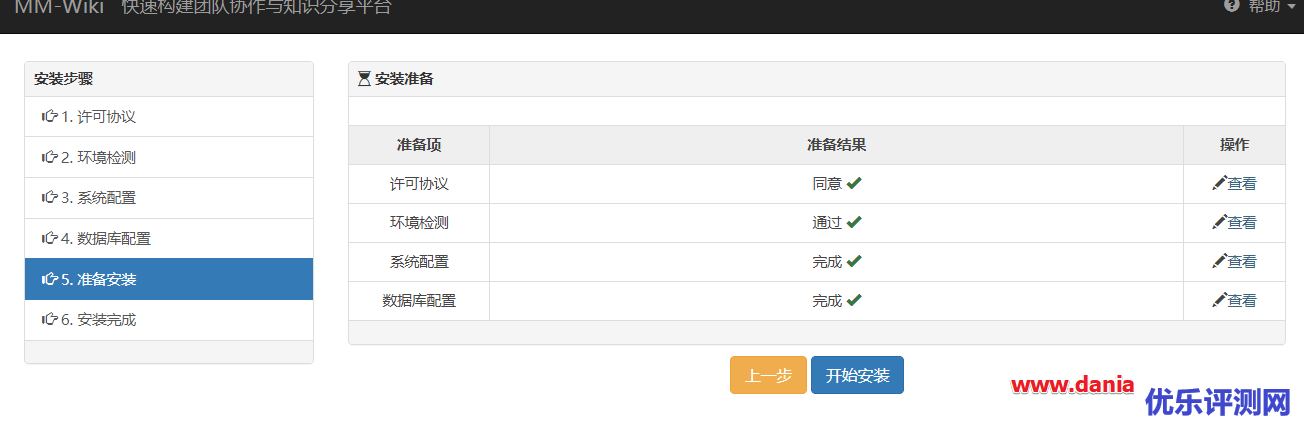Click checkmark in 系统配置 row
This screenshot has width=1304, height=429.
[854, 261]
